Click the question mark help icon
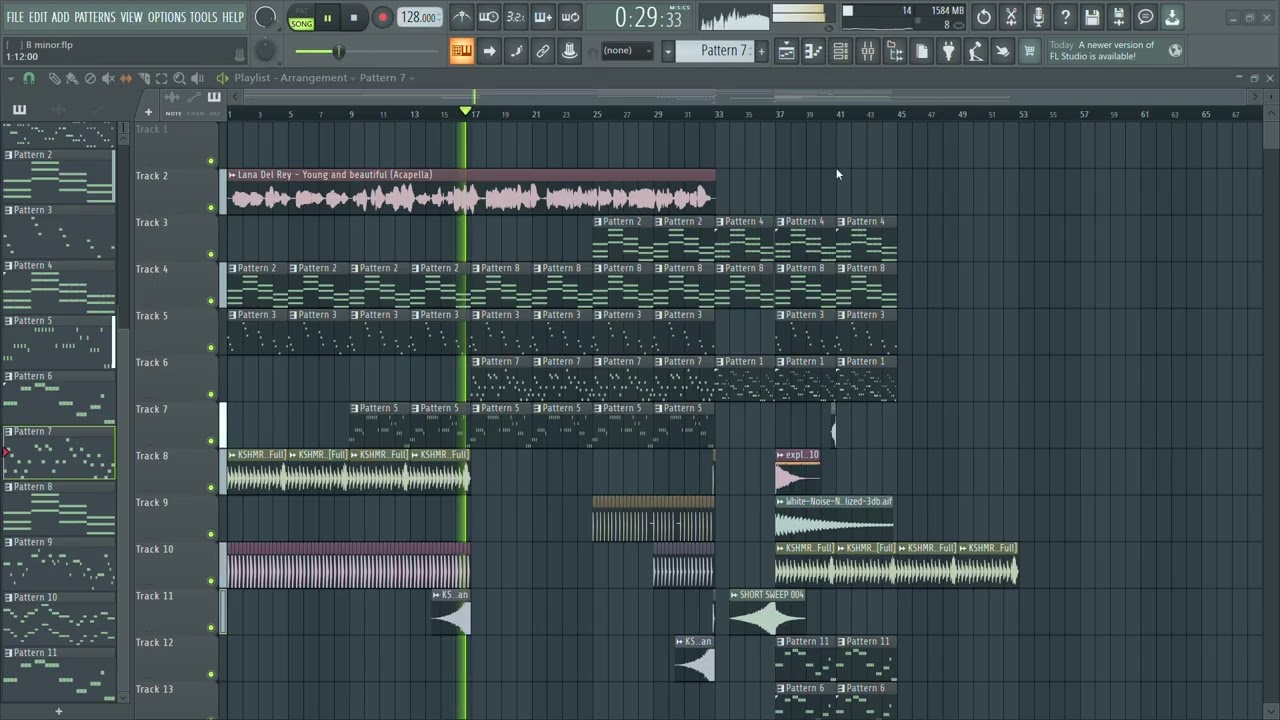1280x720 pixels. (1065, 17)
